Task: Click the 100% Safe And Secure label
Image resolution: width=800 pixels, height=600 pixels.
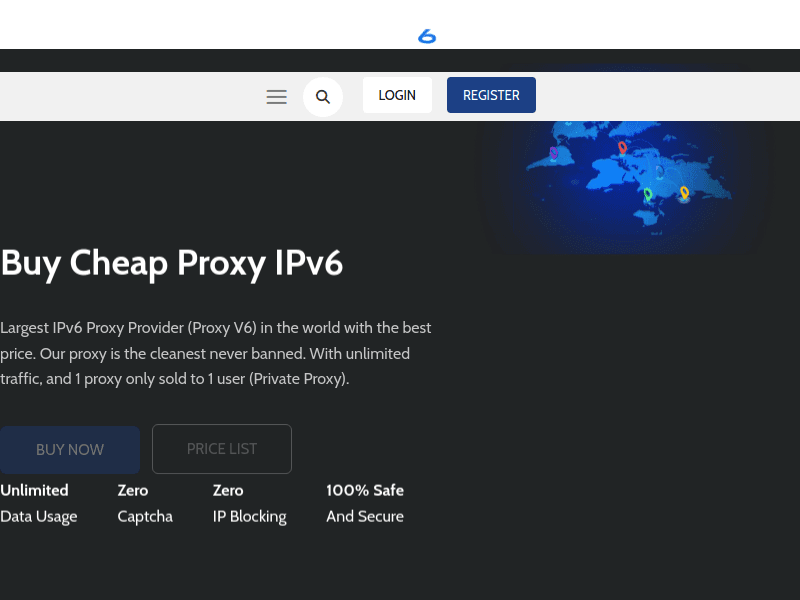Action: coord(365,503)
